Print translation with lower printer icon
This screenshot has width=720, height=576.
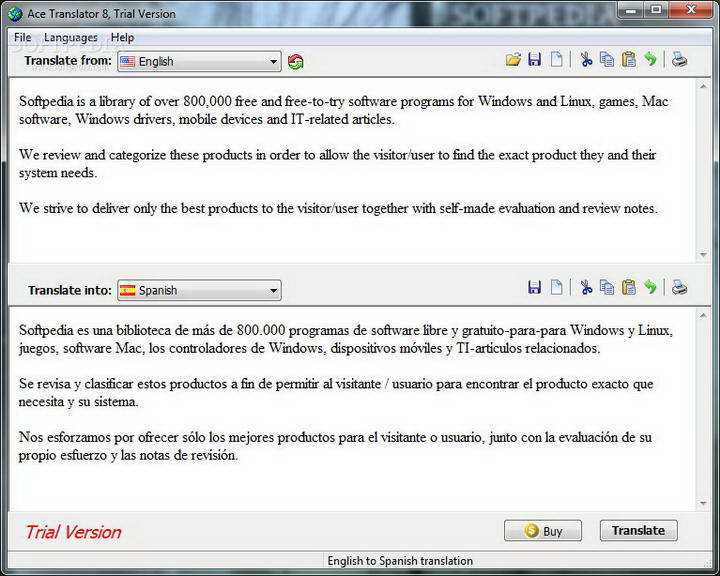(679, 288)
